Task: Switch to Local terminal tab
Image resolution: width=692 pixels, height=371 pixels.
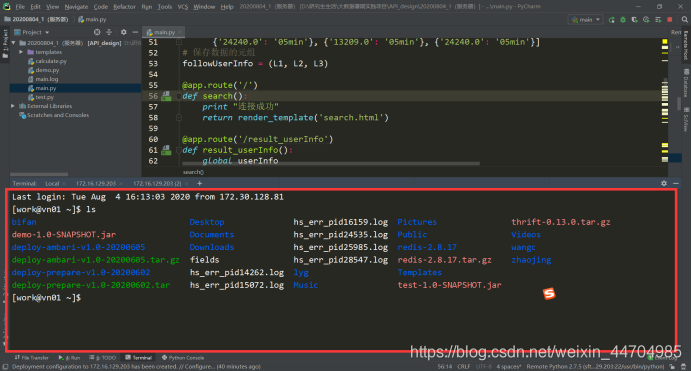Action: coord(52,184)
